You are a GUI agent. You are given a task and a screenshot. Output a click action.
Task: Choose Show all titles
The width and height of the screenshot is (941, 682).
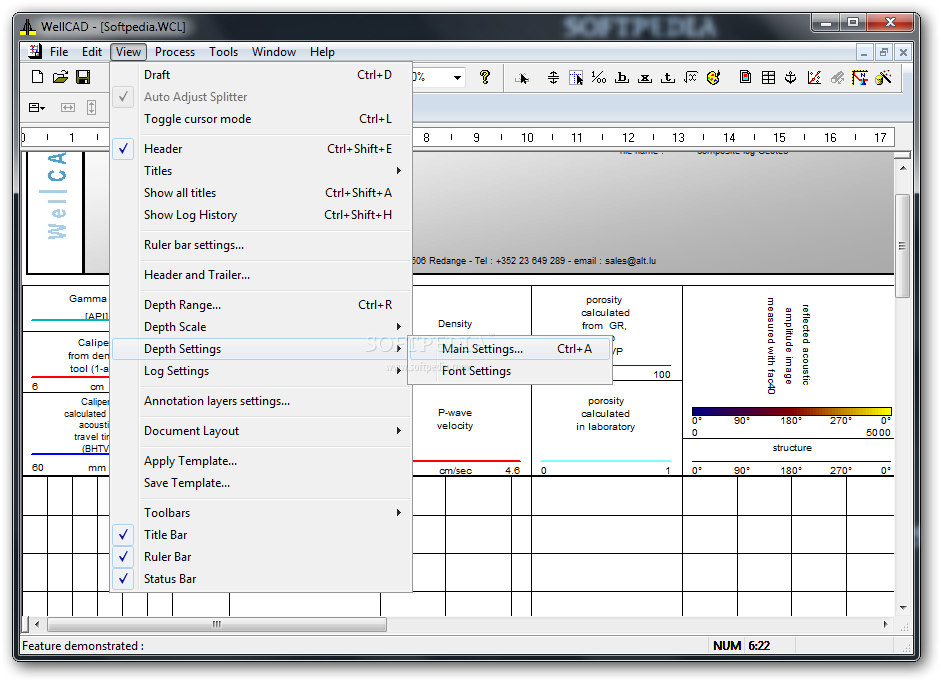262,193
